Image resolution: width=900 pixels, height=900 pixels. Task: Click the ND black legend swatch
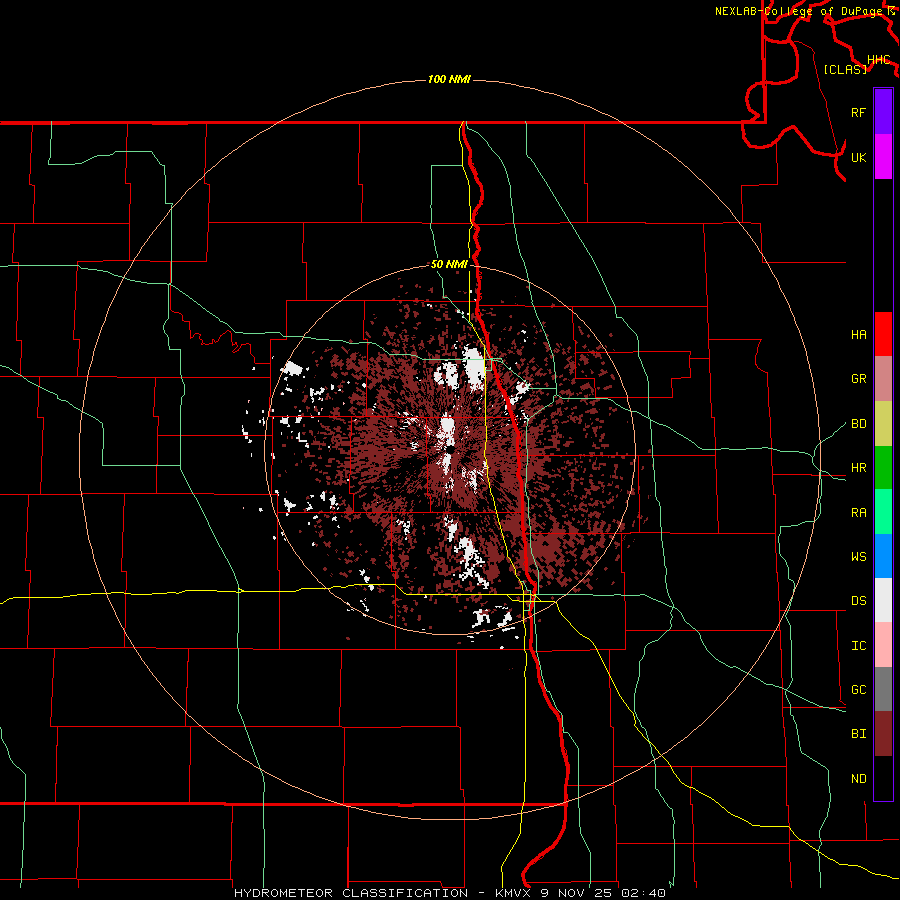[883, 778]
